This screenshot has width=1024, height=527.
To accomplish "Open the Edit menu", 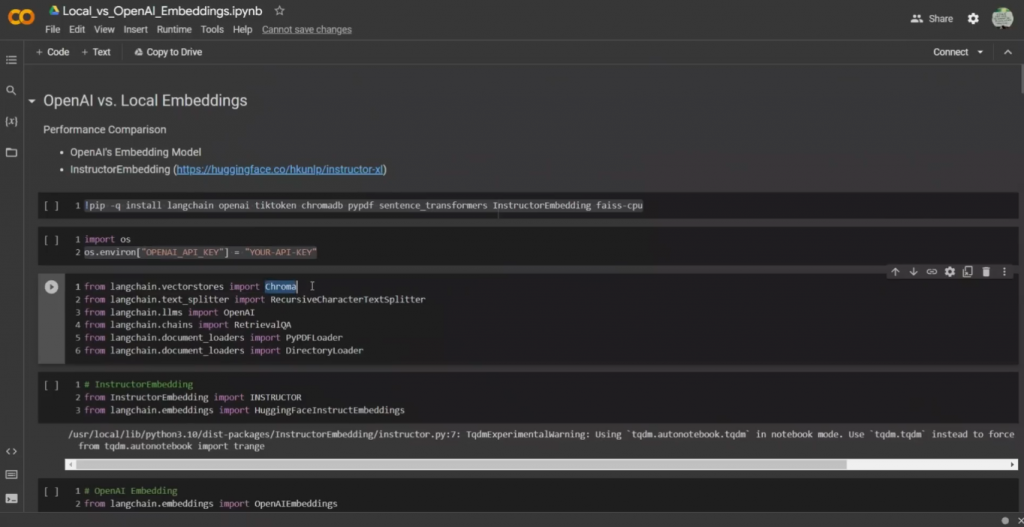I will tap(77, 29).
